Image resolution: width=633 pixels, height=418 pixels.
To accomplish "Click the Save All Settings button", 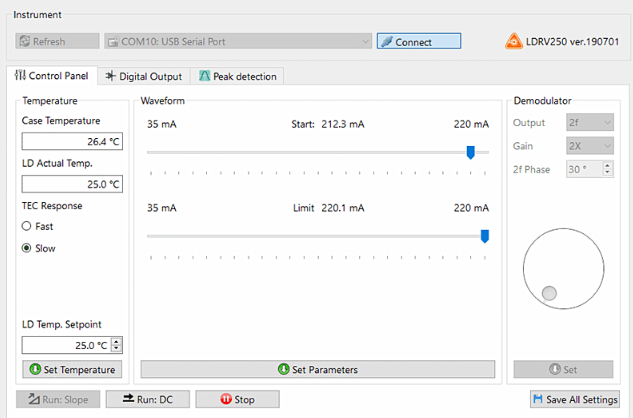I will coord(575,399).
